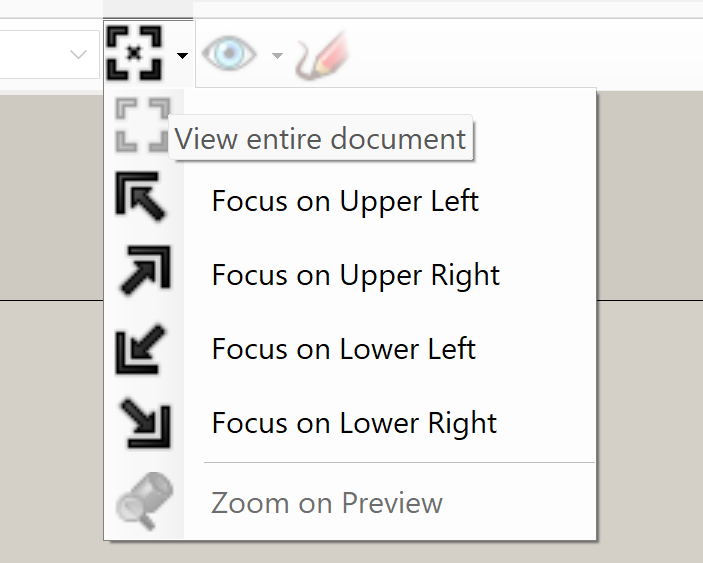Select the Focus on Lower Left label
This screenshot has width=703, height=563.
coord(343,349)
